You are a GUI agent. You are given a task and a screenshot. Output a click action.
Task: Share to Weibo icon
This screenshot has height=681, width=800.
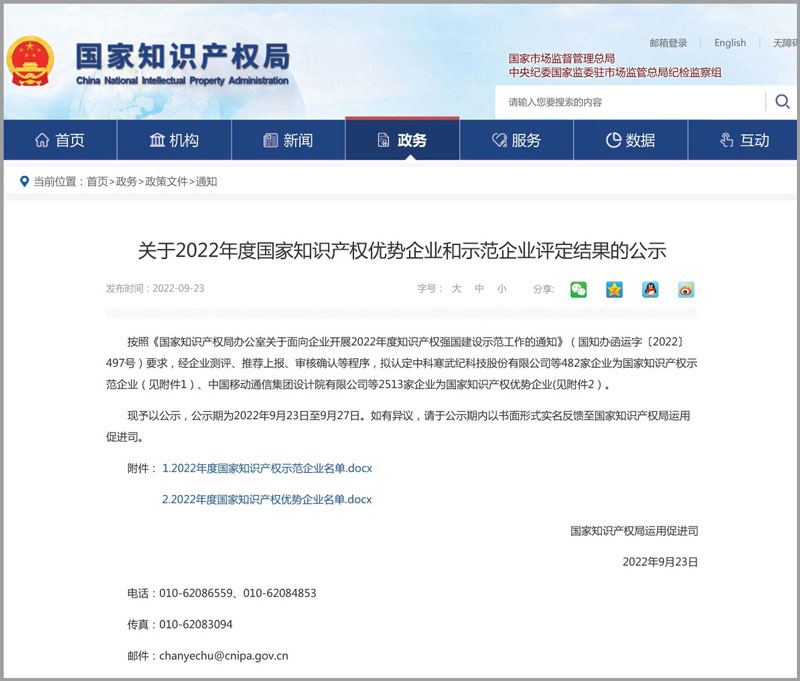click(686, 289)
